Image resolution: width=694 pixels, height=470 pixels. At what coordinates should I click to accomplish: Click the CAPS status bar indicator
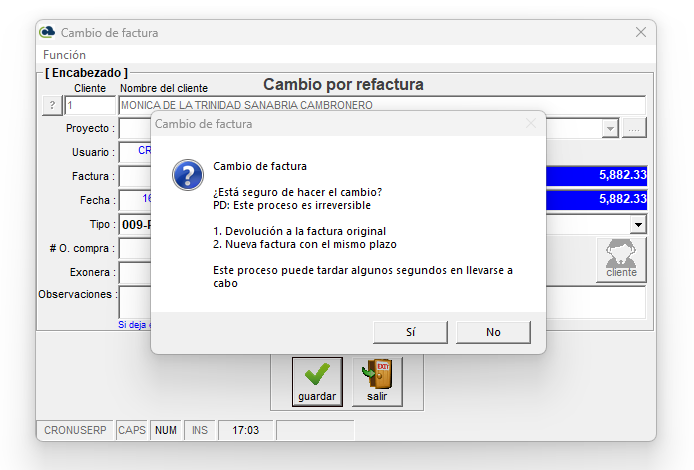(x=131, y=430)
